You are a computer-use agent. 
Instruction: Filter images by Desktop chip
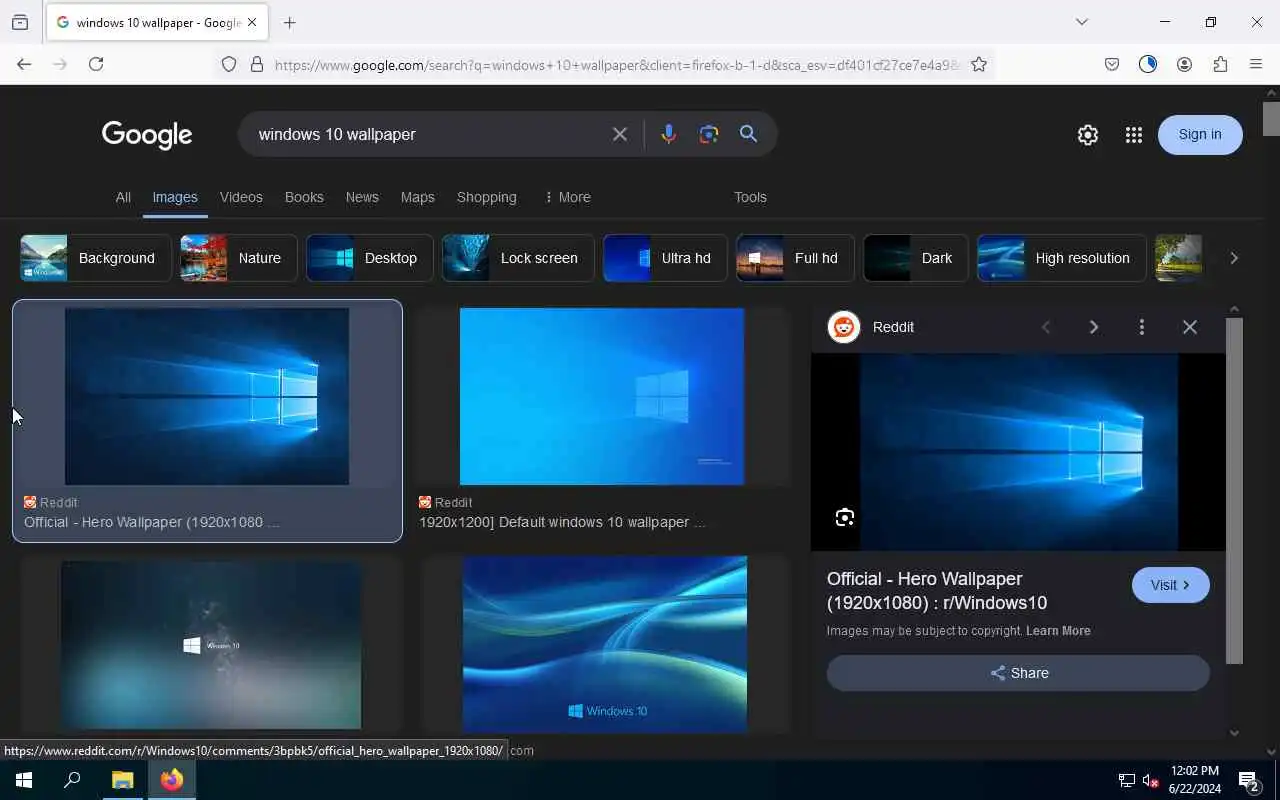(x=370, y=258)
